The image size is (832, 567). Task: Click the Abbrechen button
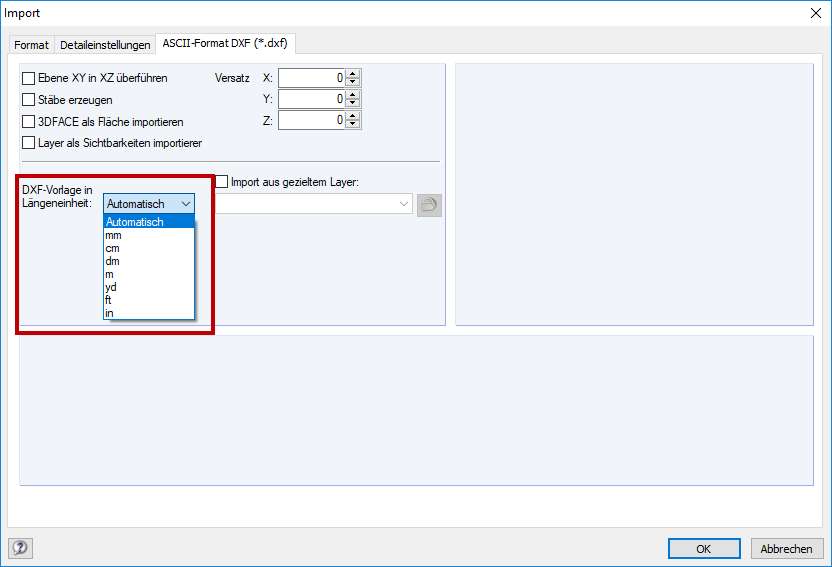(786, 549)
